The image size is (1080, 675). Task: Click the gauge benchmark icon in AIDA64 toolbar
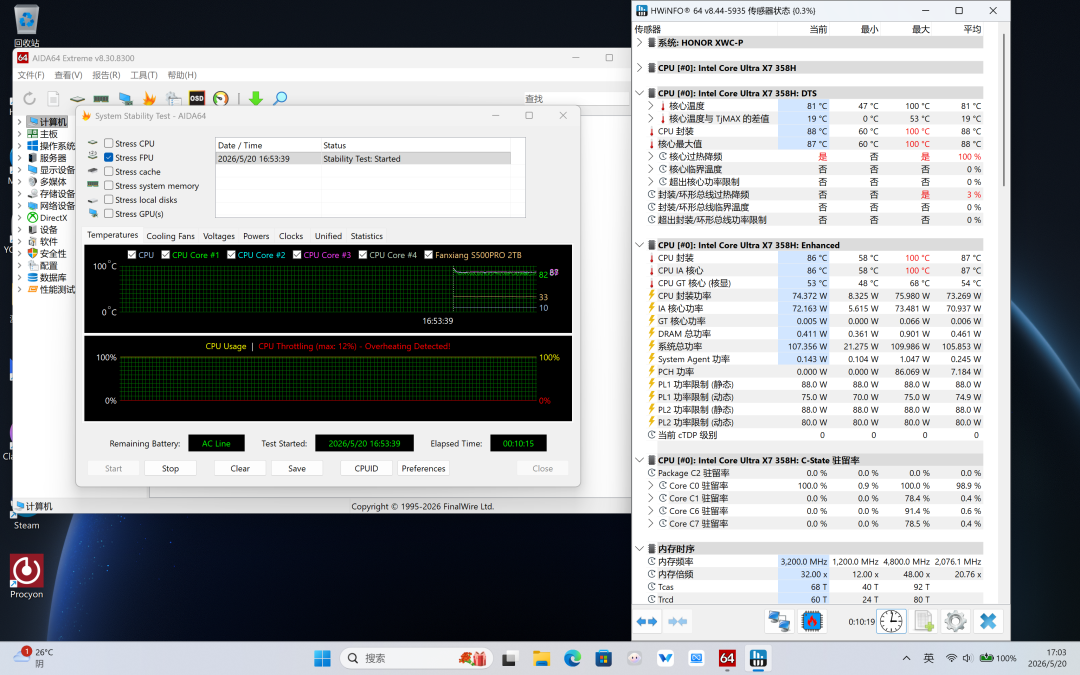pyautogui.click(x=220, y=98)
